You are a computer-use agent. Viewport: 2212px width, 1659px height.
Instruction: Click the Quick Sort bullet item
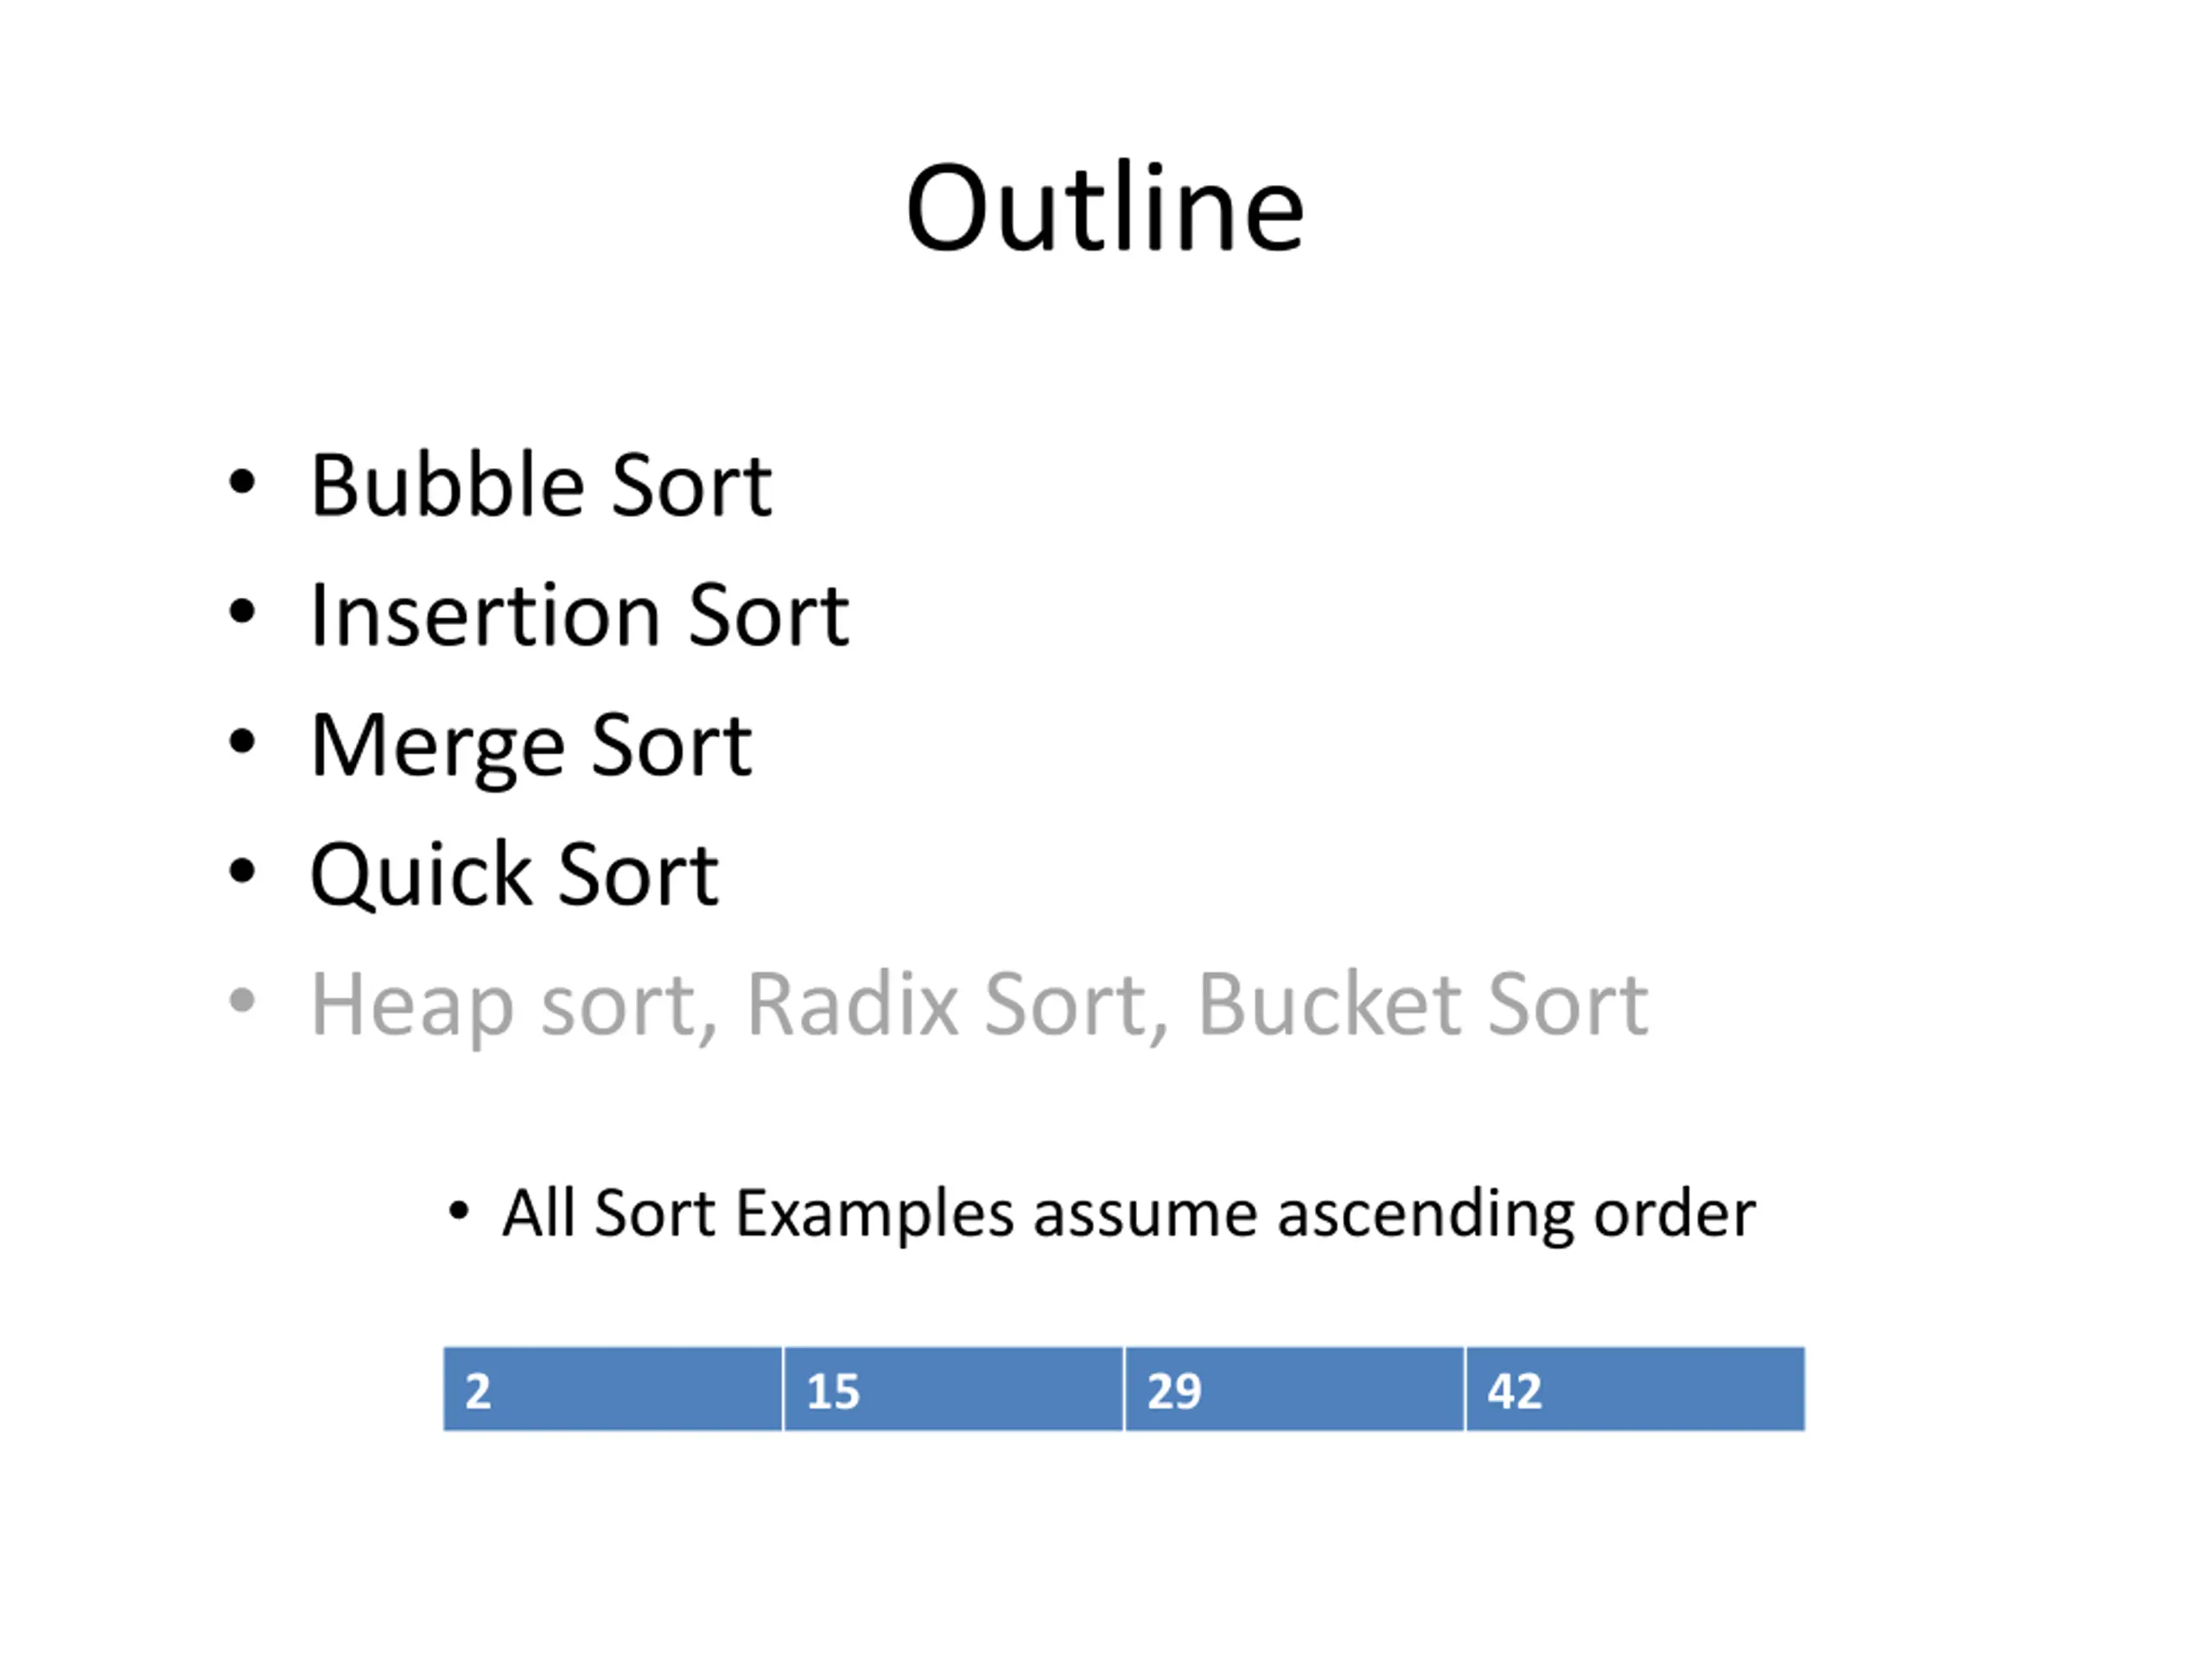point(514,875)
